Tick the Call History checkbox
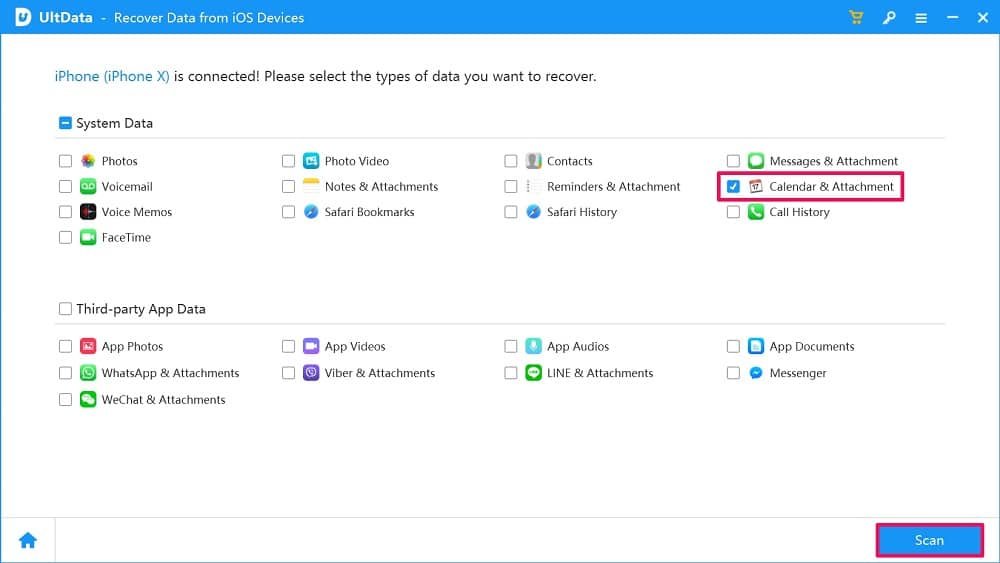 733,212
